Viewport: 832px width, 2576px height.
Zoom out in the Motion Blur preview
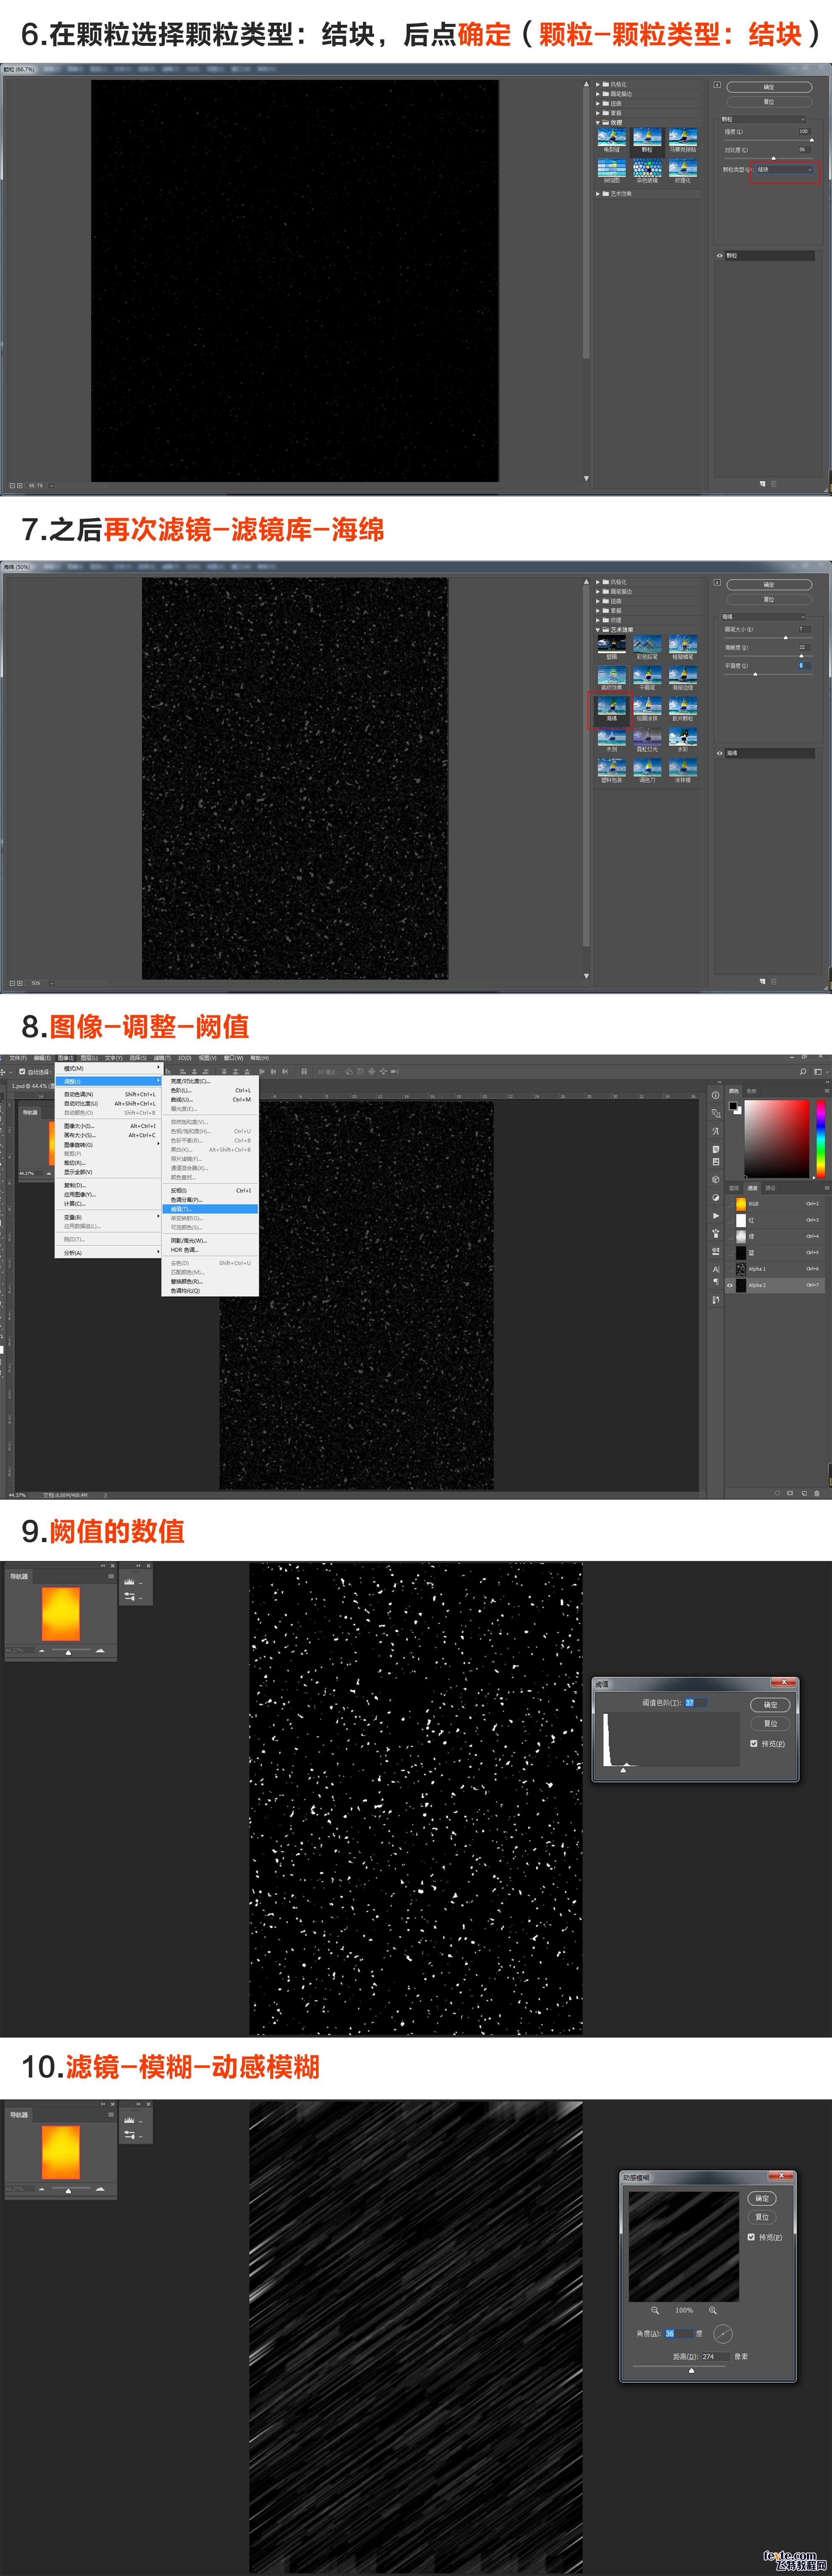(x=655, y=2310)
